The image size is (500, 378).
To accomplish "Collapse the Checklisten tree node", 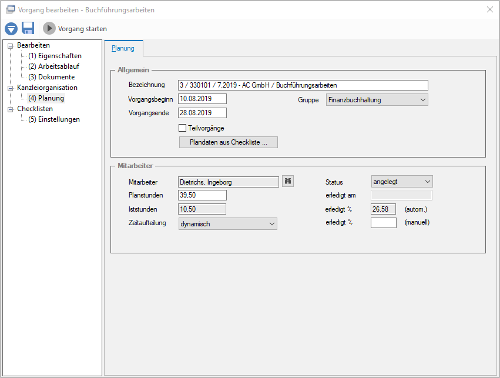I will click(10, 109).
